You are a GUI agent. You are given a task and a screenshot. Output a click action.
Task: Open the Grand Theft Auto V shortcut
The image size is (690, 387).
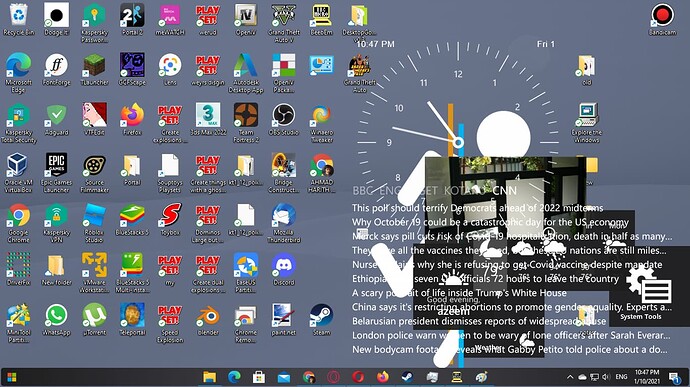point(283,24)
